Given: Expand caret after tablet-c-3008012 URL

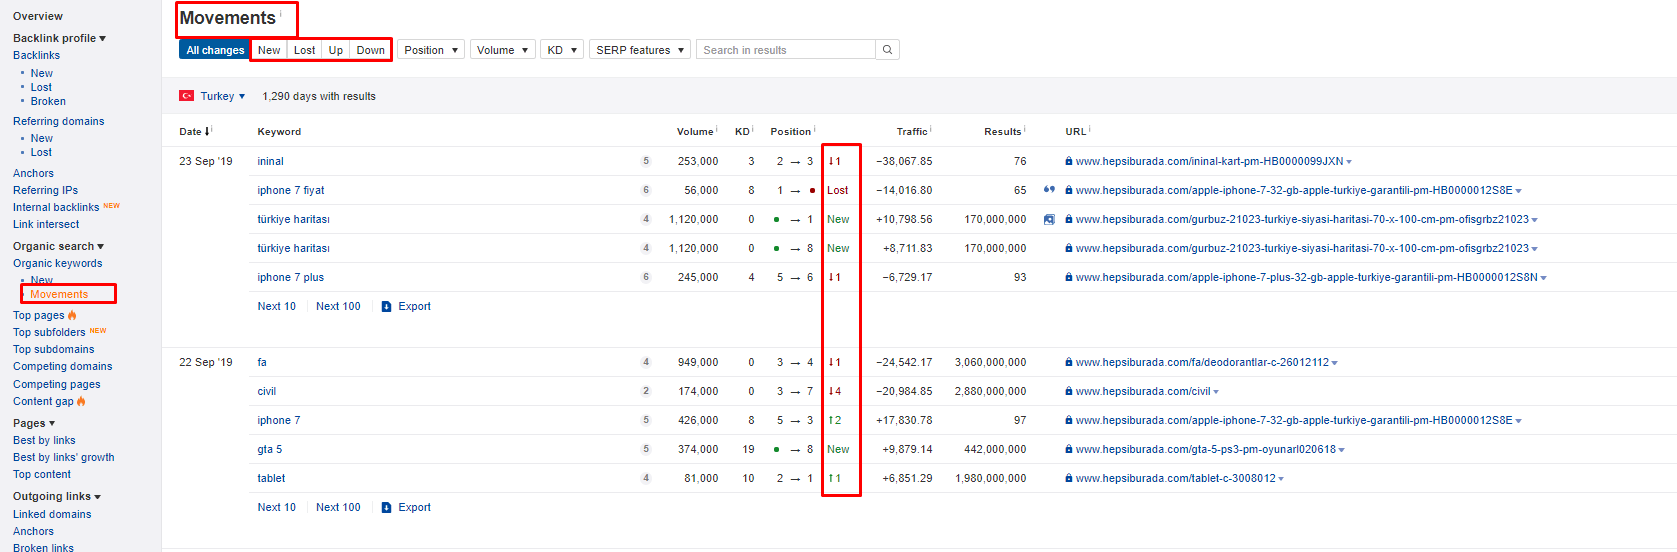Looking at the screenshot, I should [1281, 479].
